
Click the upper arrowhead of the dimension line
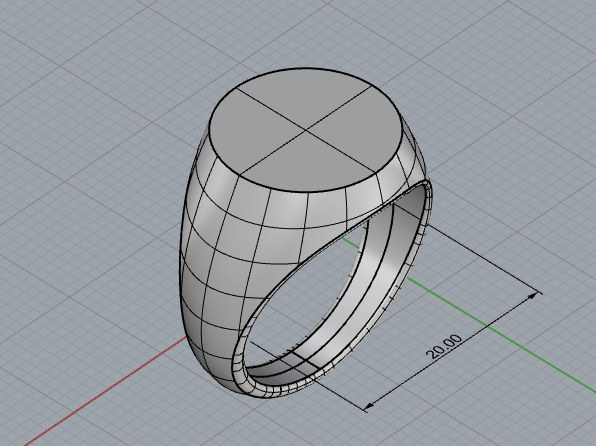(534, 295)
